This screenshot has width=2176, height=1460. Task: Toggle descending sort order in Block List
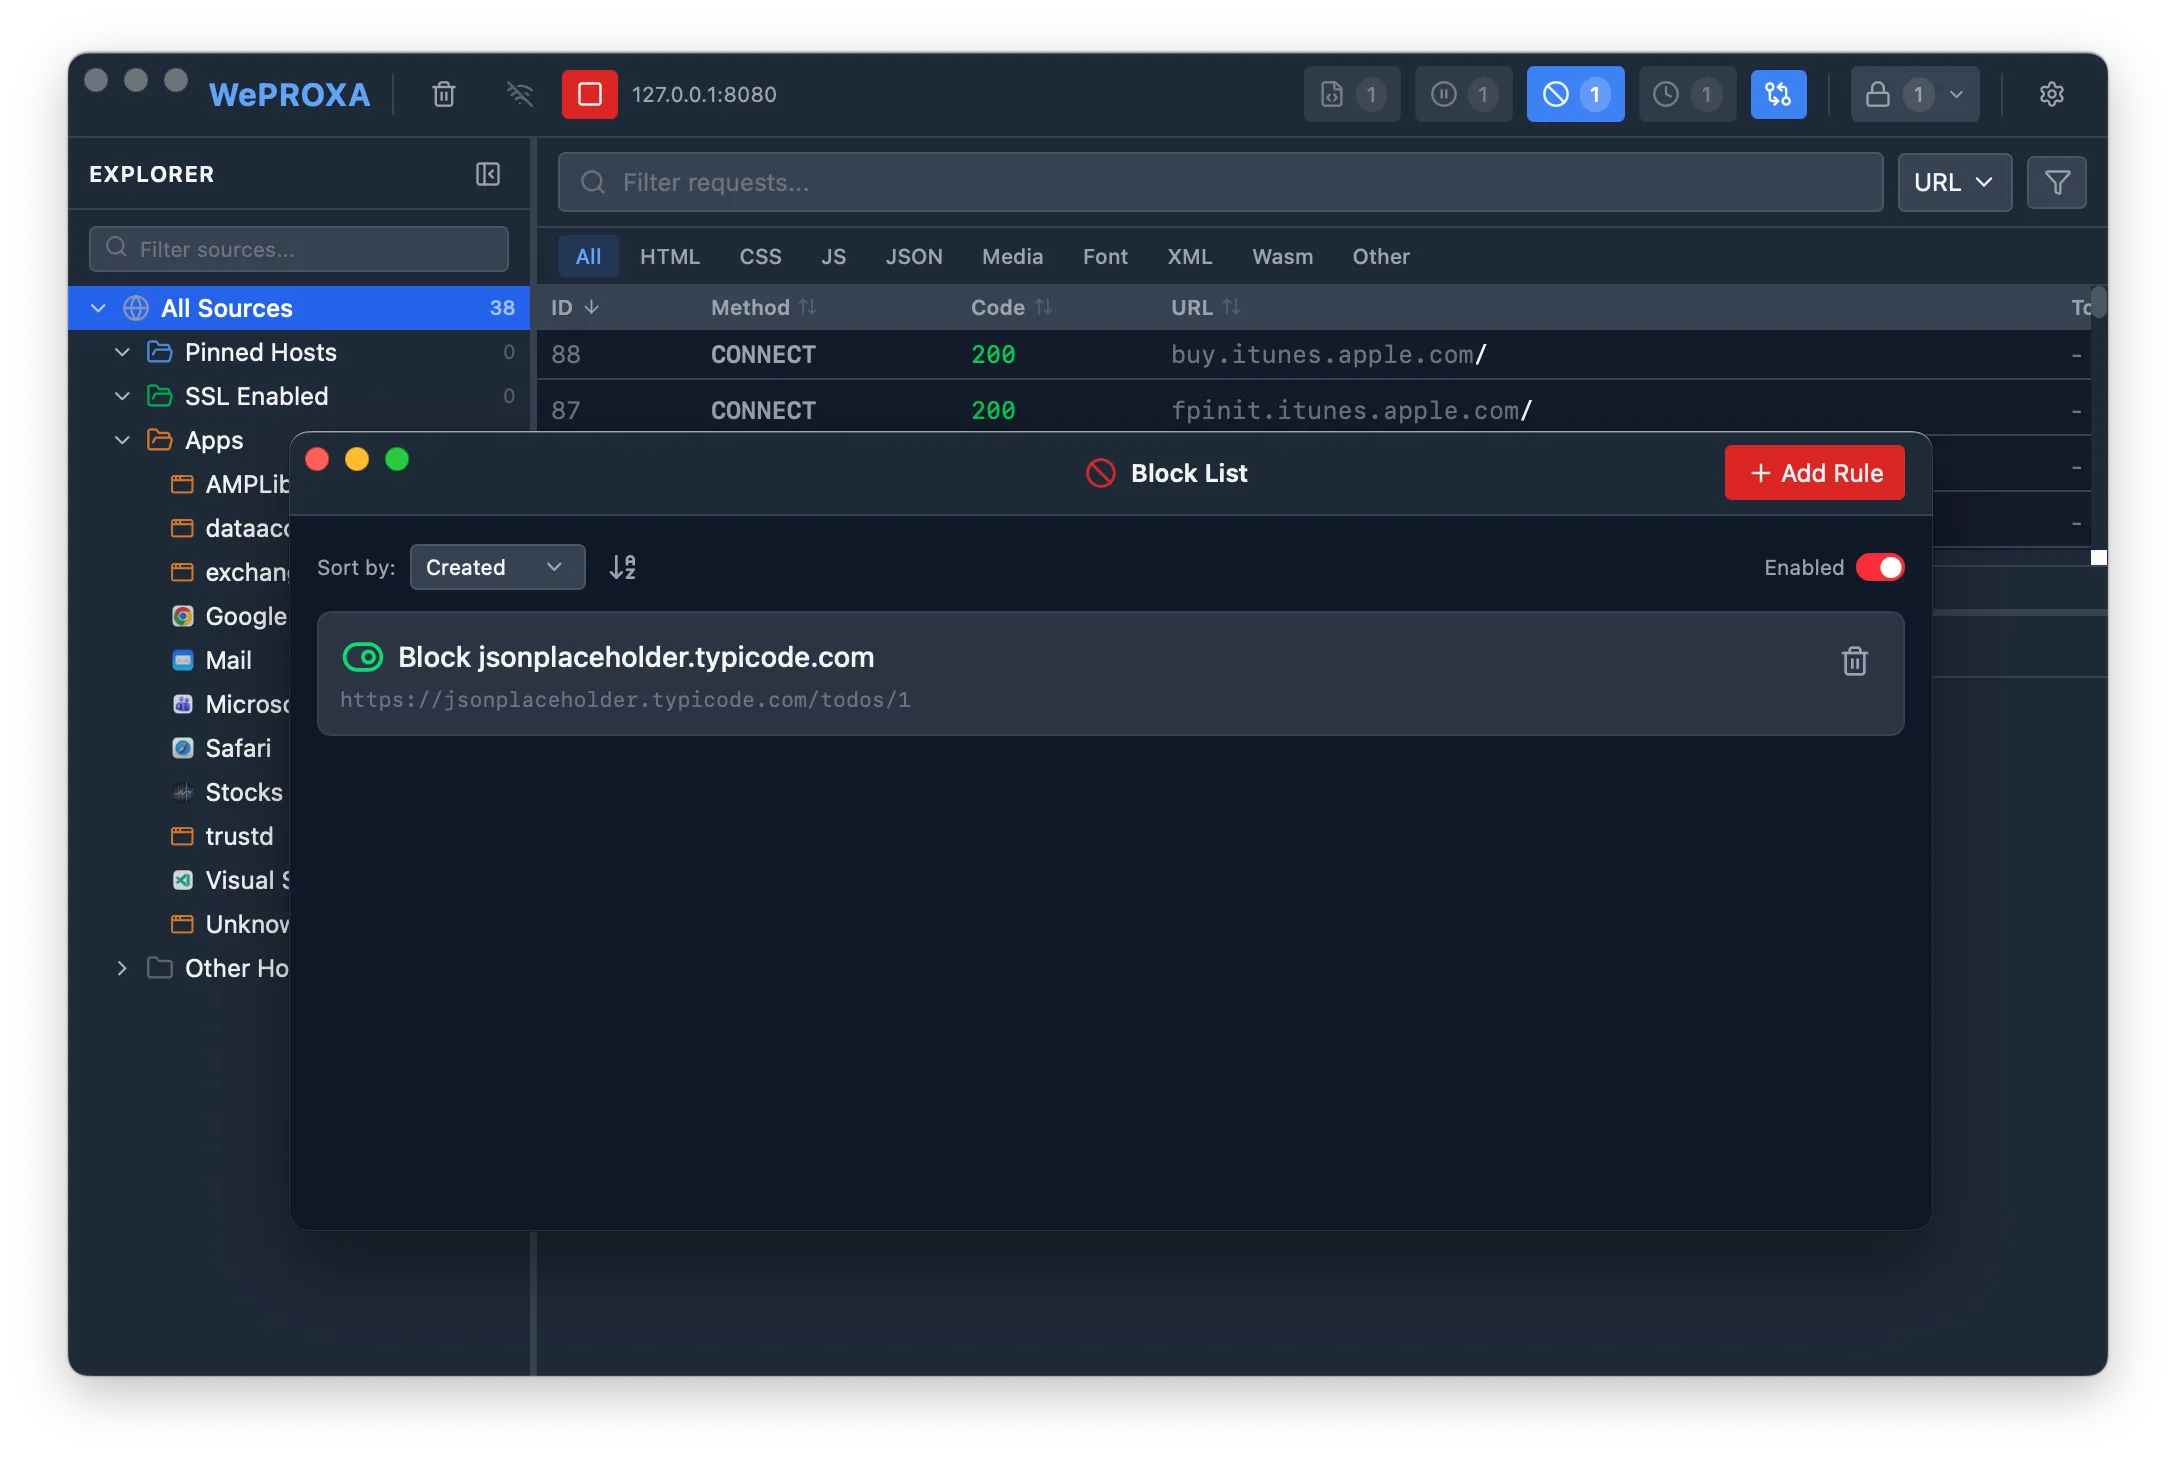621,567
